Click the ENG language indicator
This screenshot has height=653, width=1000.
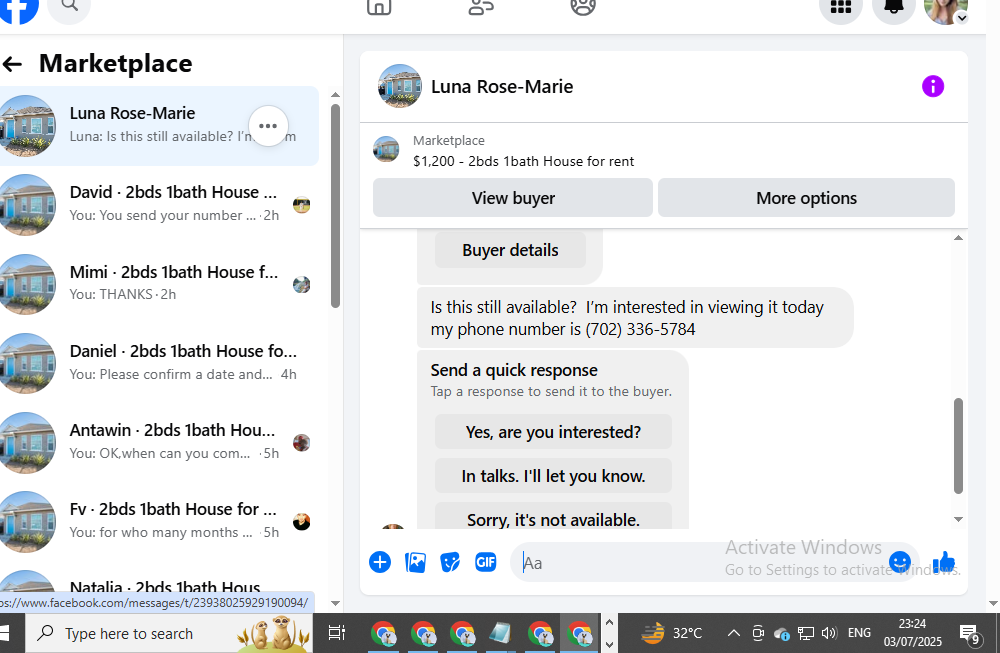[859, 633]
